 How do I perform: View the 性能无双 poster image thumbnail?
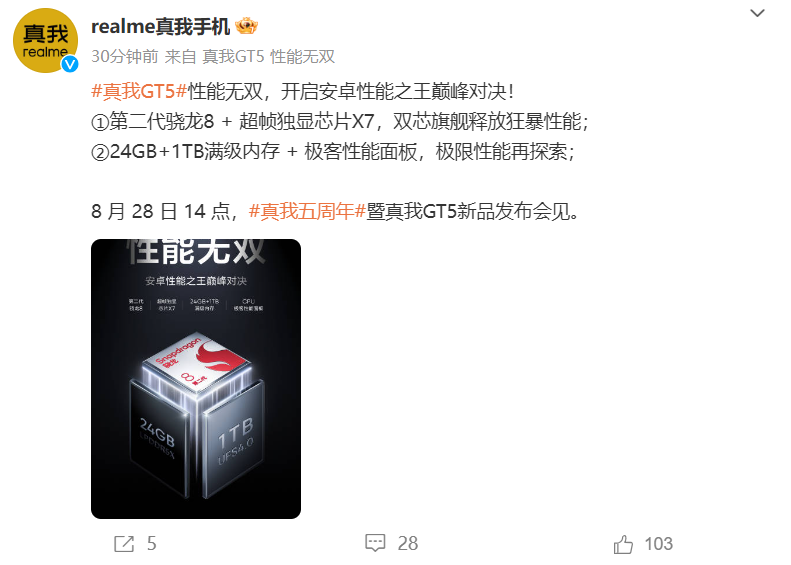[x=196, y=379]
